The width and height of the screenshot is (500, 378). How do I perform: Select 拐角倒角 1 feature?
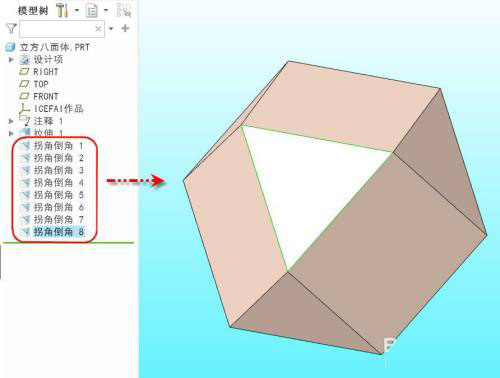[58, 146]
